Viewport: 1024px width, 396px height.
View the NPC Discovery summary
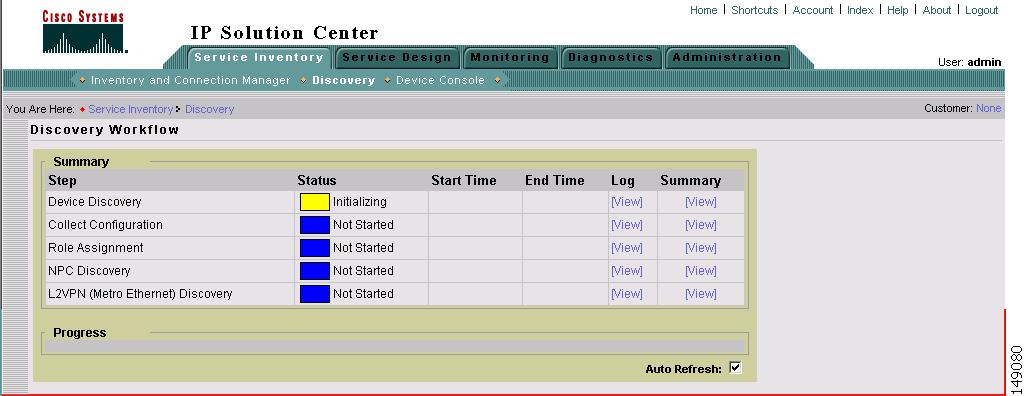(x=701, y=271)
